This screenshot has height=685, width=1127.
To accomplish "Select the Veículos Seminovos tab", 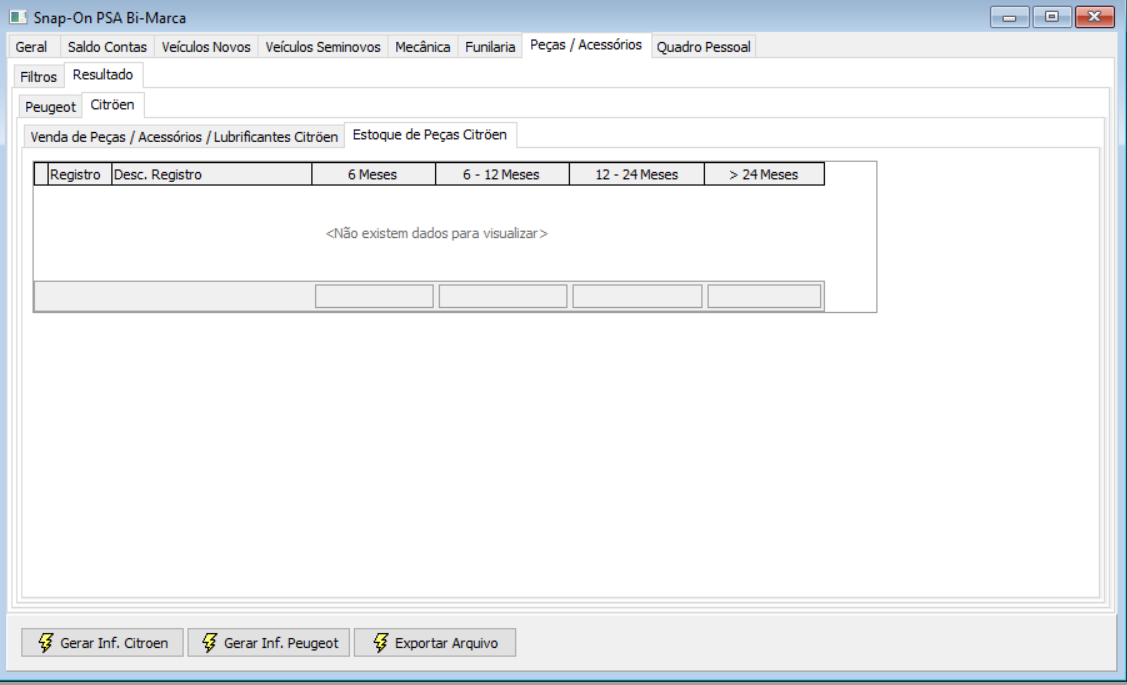I will [323, 47].
